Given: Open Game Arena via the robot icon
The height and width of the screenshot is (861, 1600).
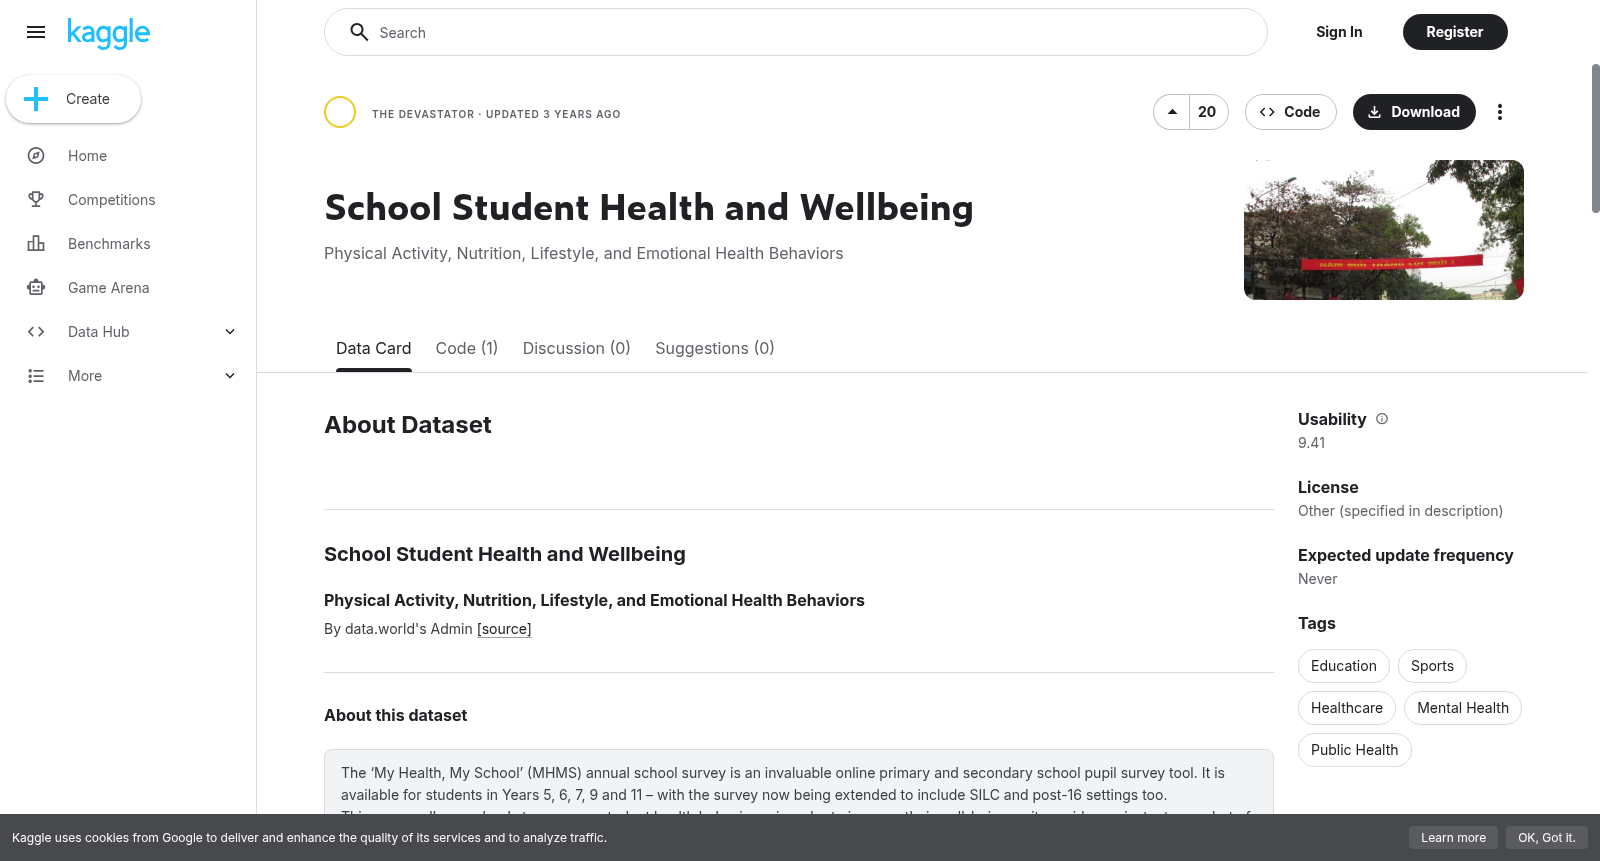Looking at the screenshot, I should tap(36, 288).
